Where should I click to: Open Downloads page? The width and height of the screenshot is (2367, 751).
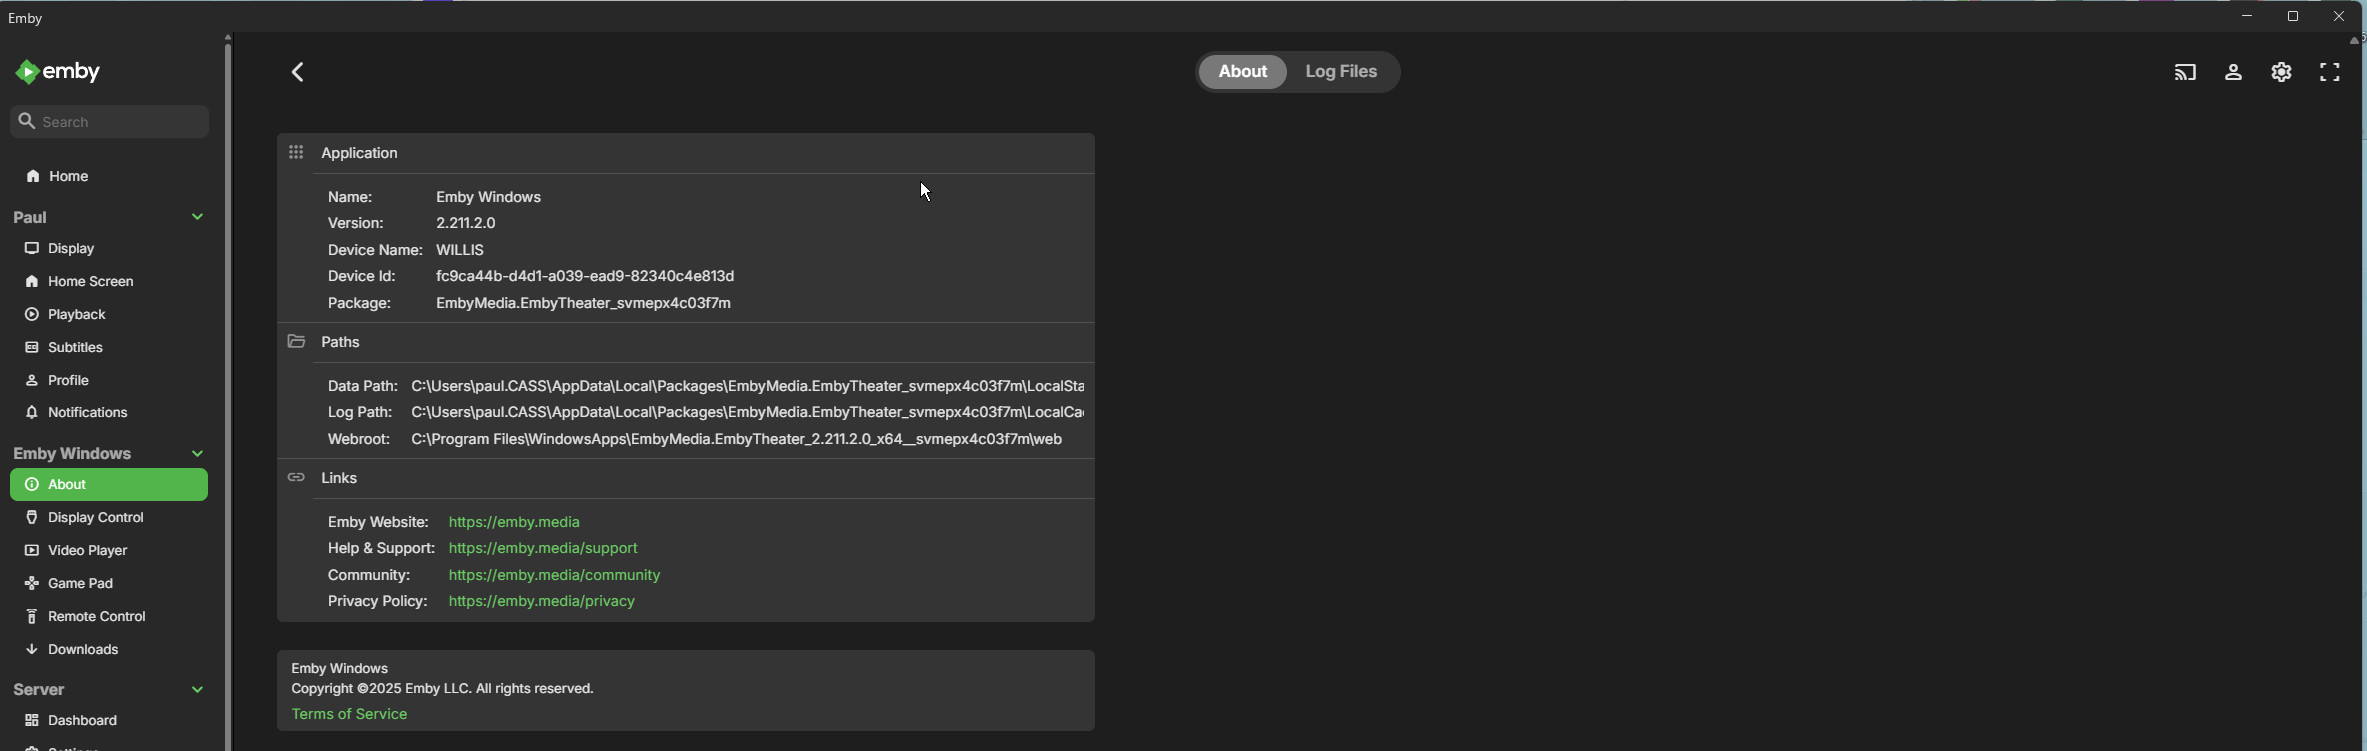pos(109,650)
